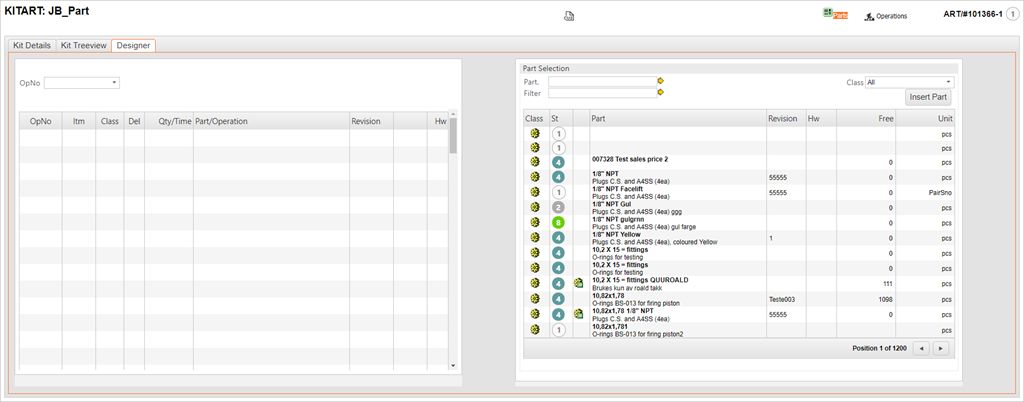Click the yellow arrow beside Part field
This screenshot has height=402, width=1024.
pos(660,81)
